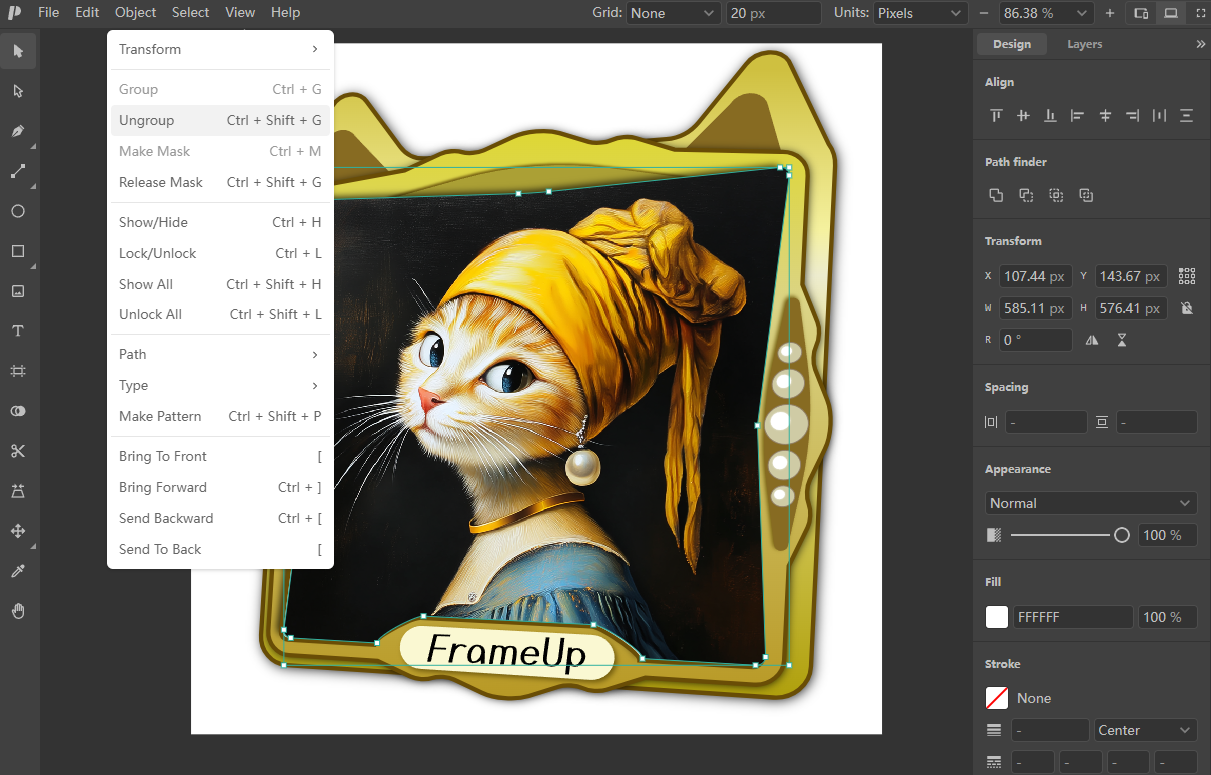Click the rotation angle input field

(x=1035, y=340)
